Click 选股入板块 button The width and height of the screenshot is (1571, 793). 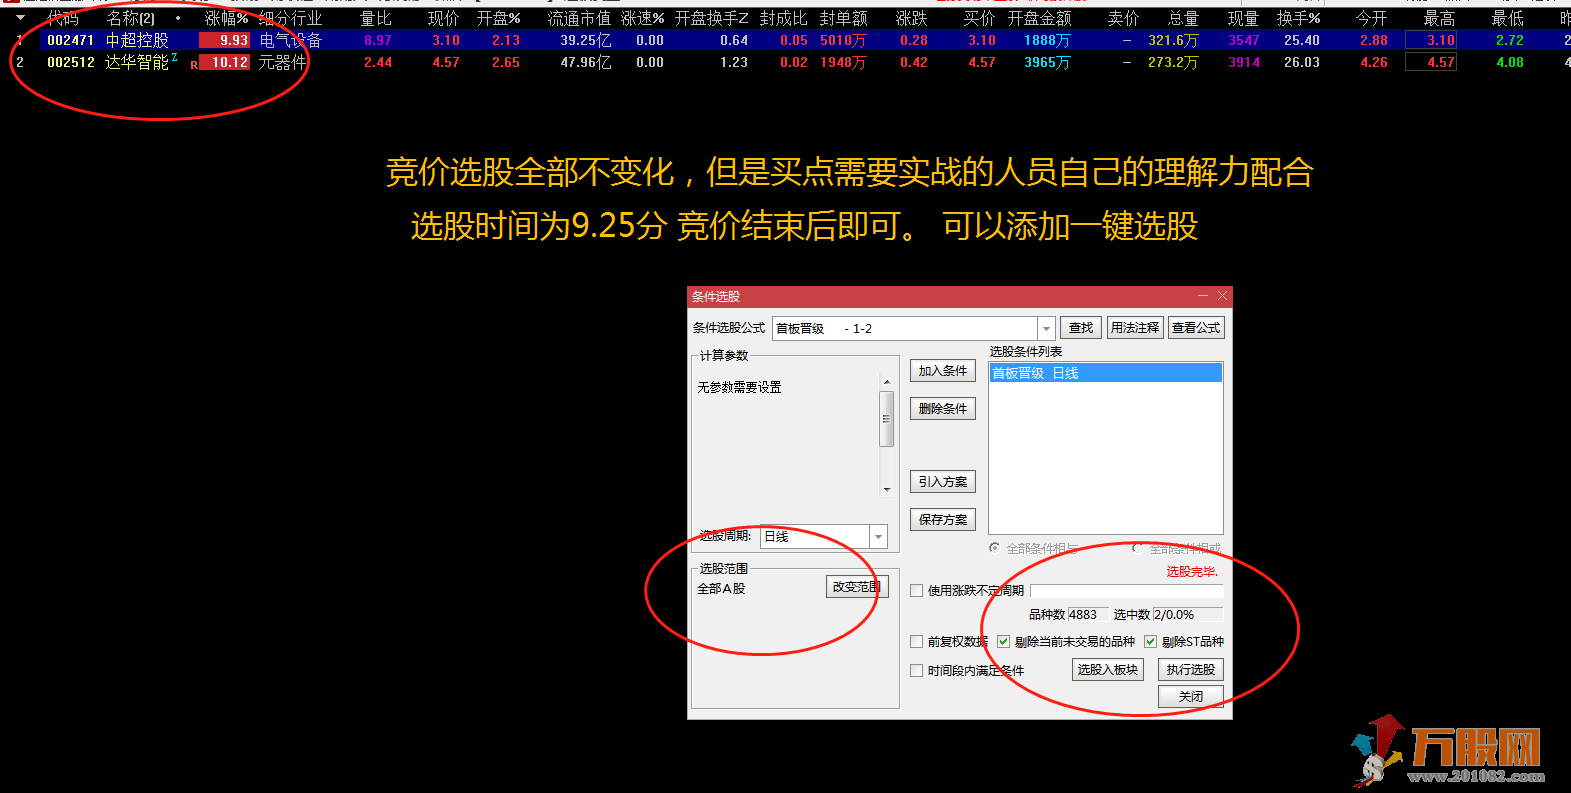tap(1108, 669)
